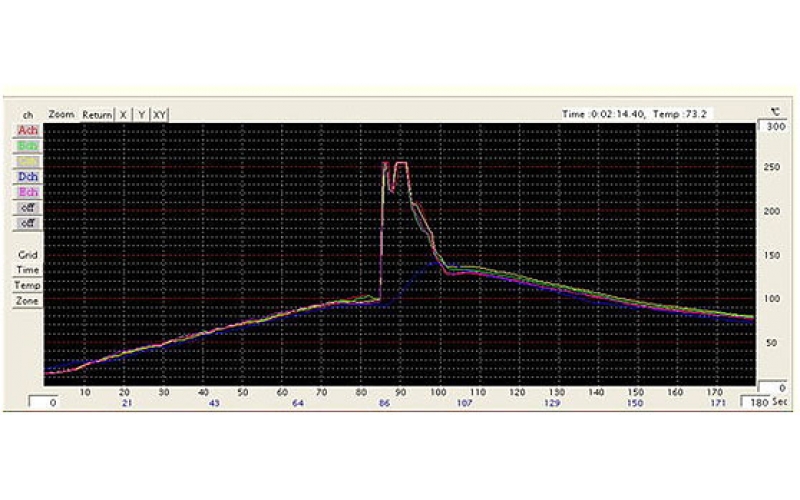Select the XY zoom mode

[x=159, y=115]
